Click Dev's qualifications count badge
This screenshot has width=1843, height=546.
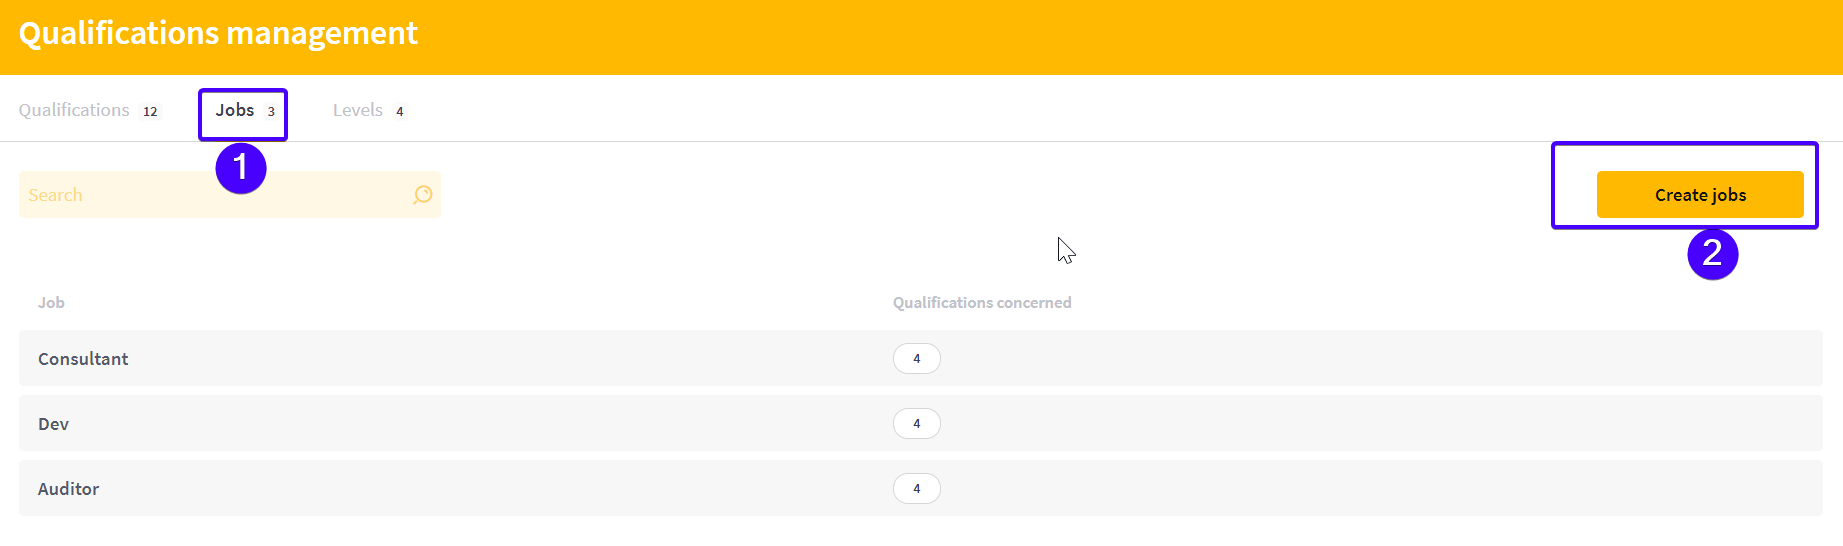(917, 424)
